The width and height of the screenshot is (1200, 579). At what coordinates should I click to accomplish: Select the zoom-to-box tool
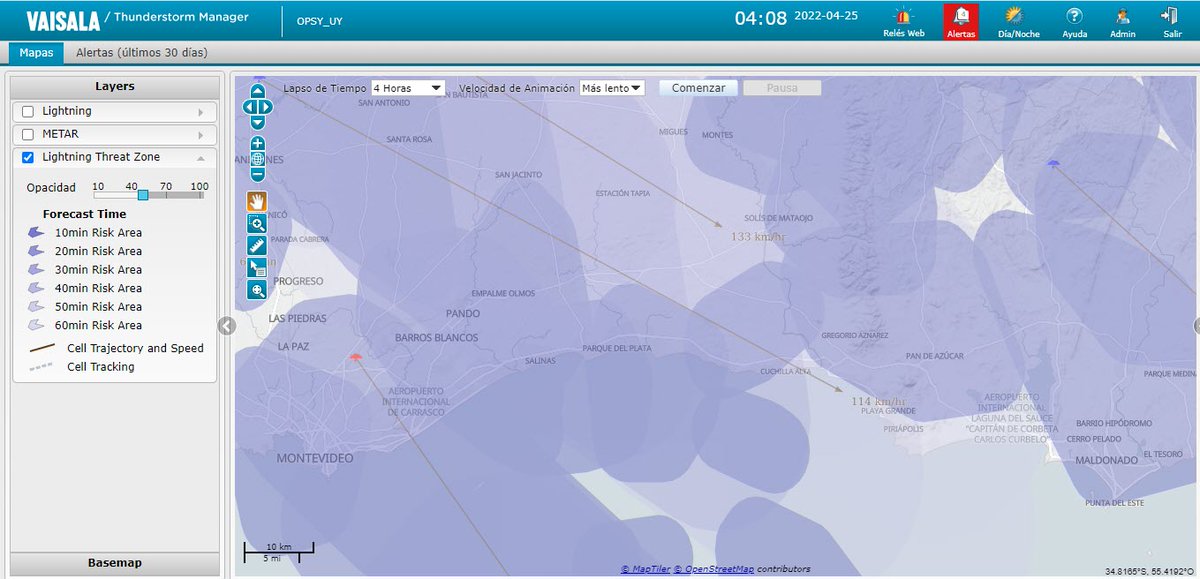click(258, 224)
